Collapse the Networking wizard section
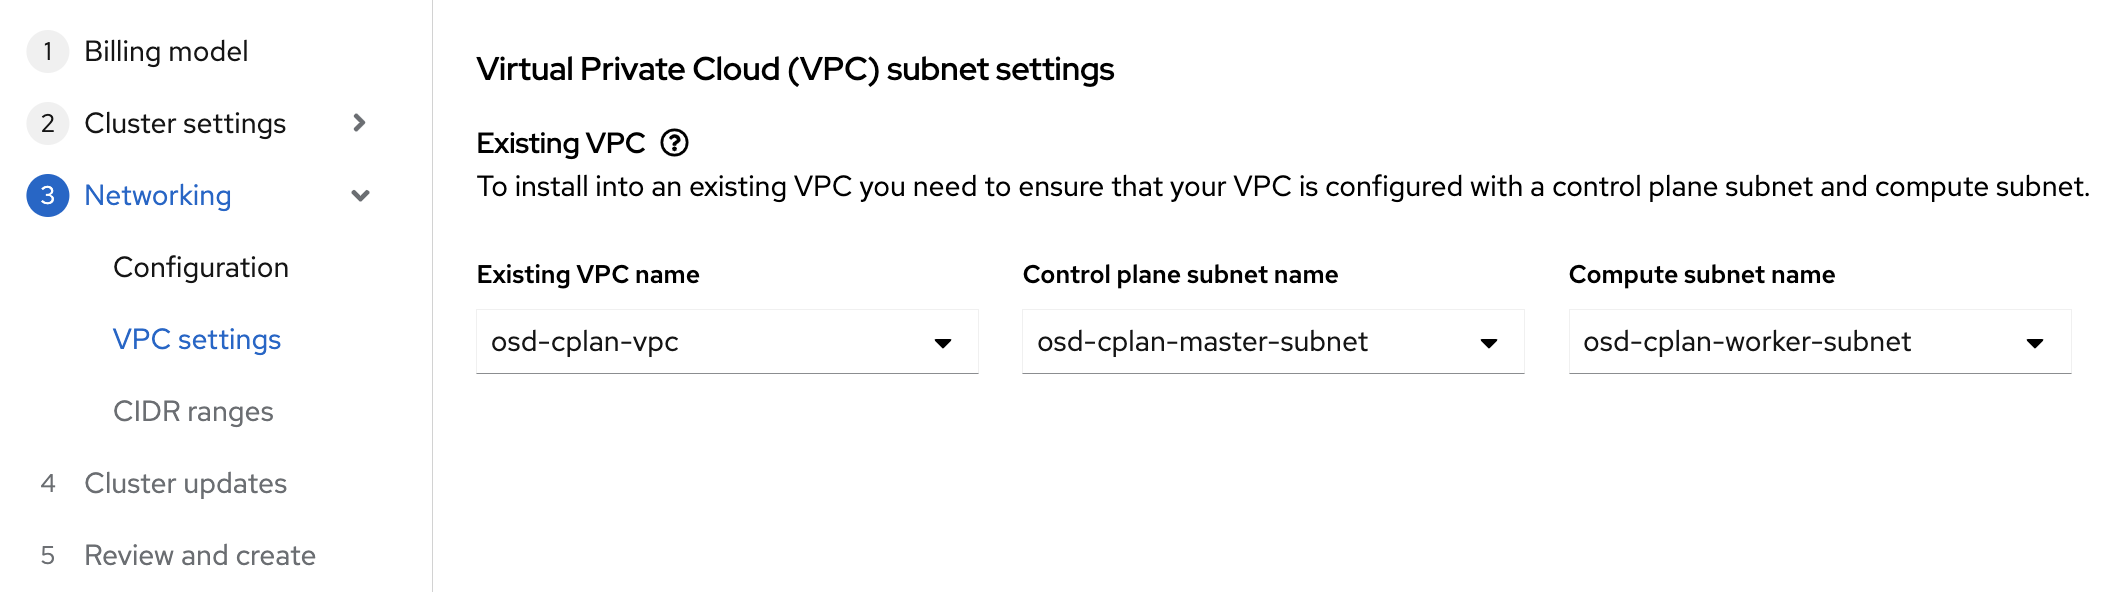The width and height of the screenshot is (2128, 592). pyautogui.click(x=158, y=195)
